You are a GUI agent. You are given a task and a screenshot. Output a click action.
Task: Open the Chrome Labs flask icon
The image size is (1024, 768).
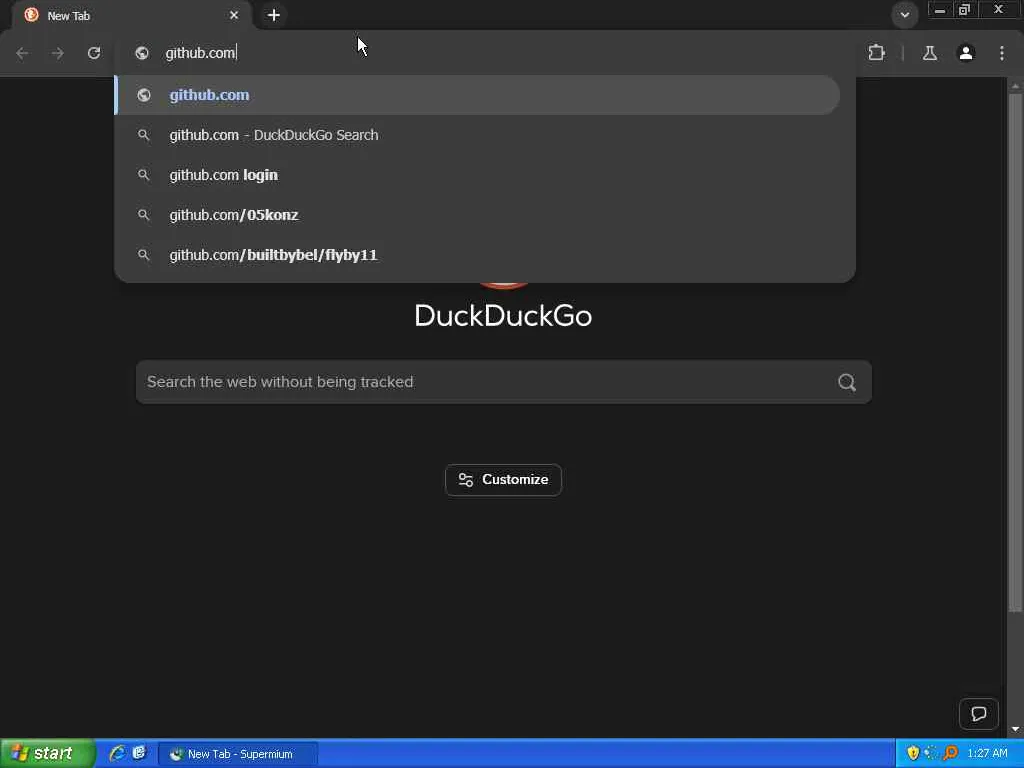click(930, 53)
